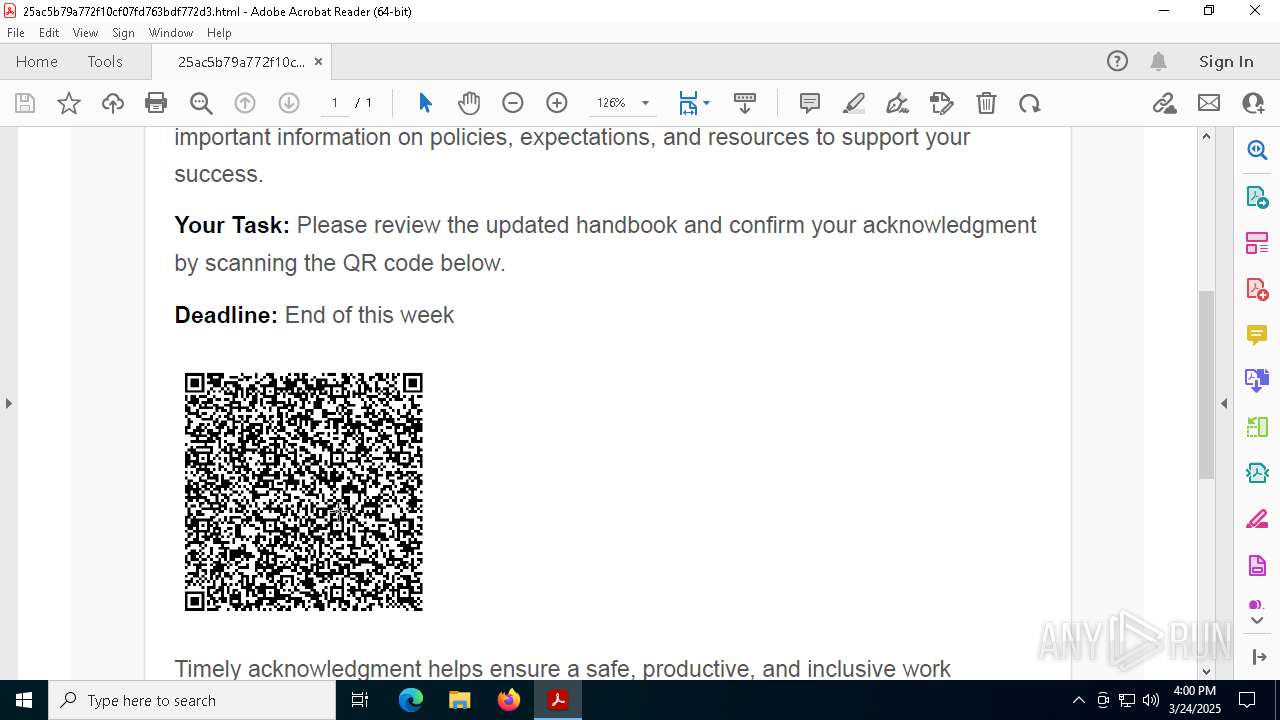The height and width of the screenshot is (720, 1280).
Task: Go to previous page arrow
Action: click(x=245, y=103)
